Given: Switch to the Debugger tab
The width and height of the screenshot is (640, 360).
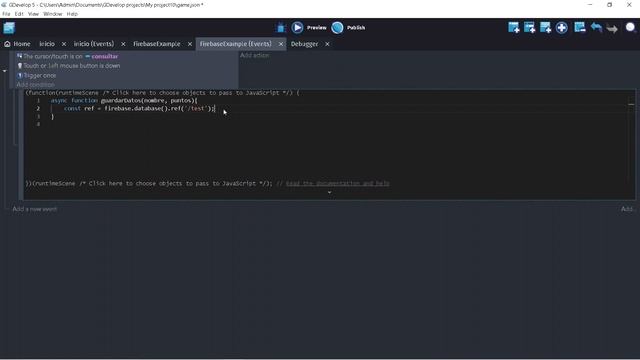Looking at the screenshot, I should [x=304, y=44].
